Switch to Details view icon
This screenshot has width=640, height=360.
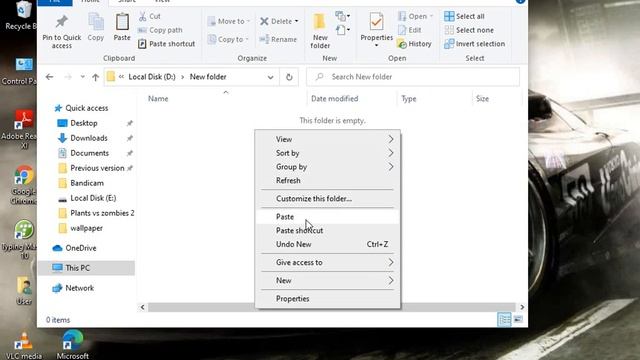click(x=504, y=320)
